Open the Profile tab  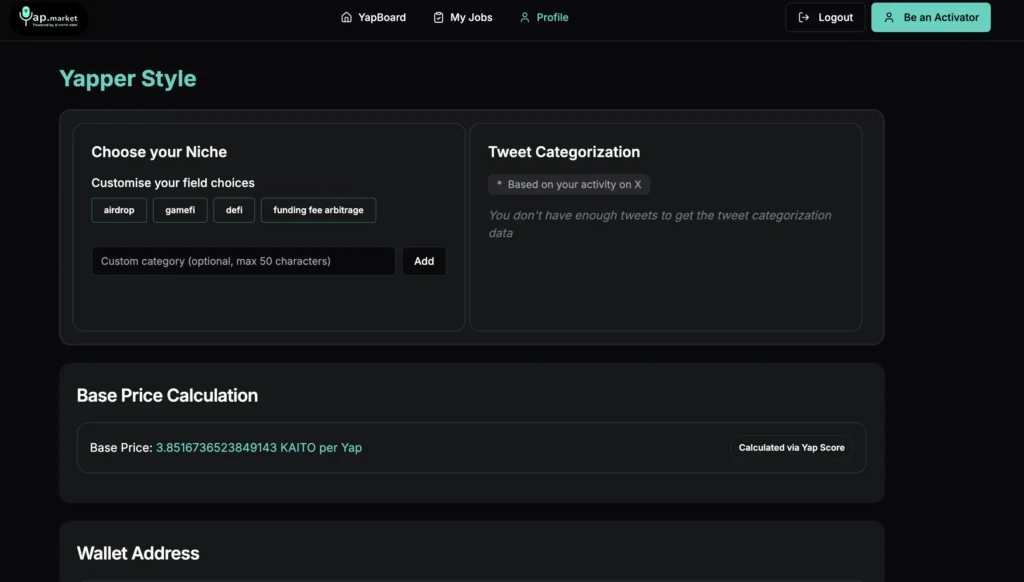[544, 18]
